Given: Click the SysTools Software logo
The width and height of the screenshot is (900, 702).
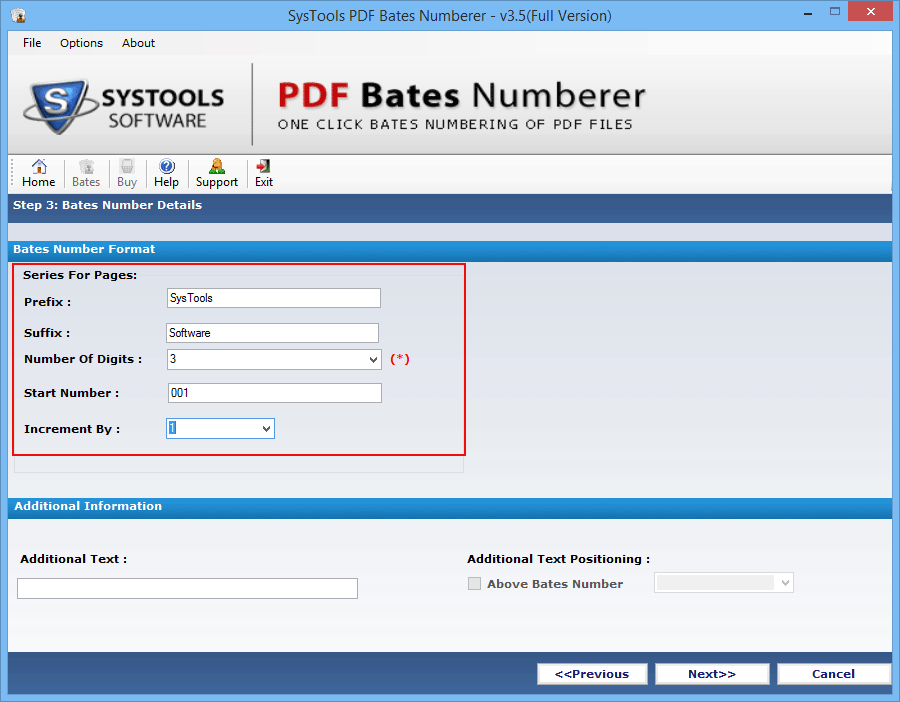Looking at the screenshot, I should point(123,106).
